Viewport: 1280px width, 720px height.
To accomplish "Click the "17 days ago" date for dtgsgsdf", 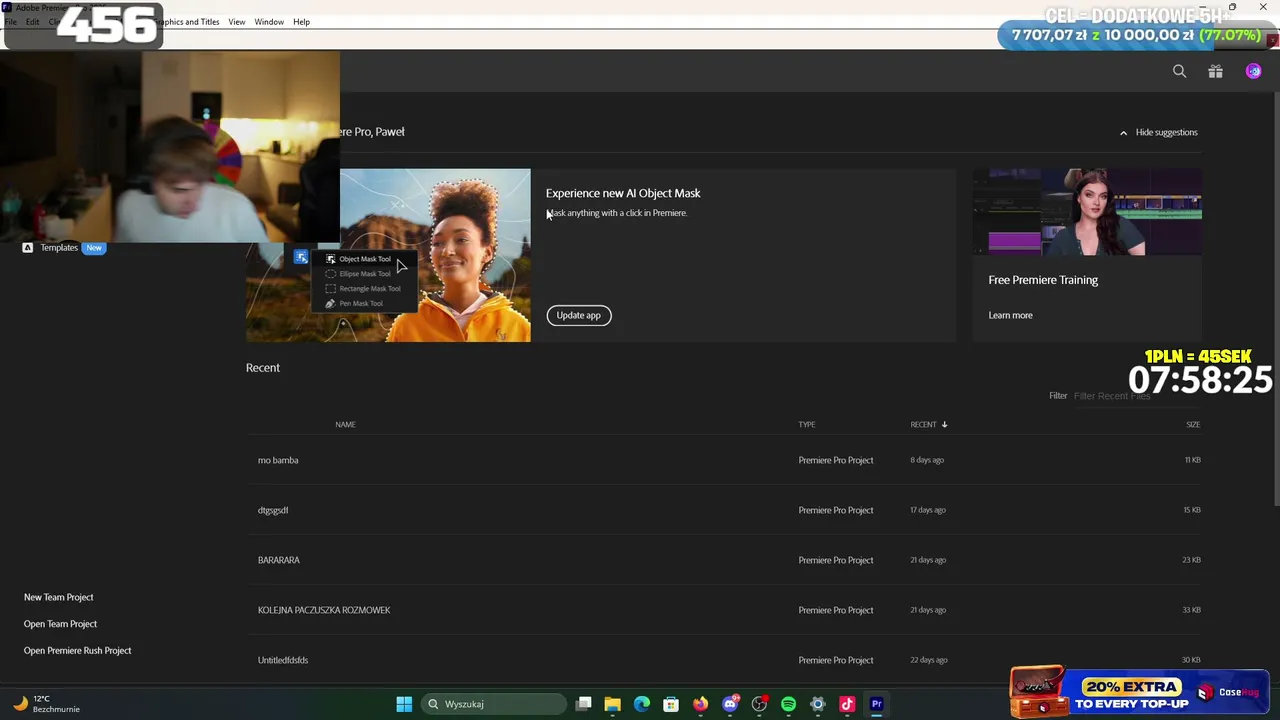I will point(928,510).
